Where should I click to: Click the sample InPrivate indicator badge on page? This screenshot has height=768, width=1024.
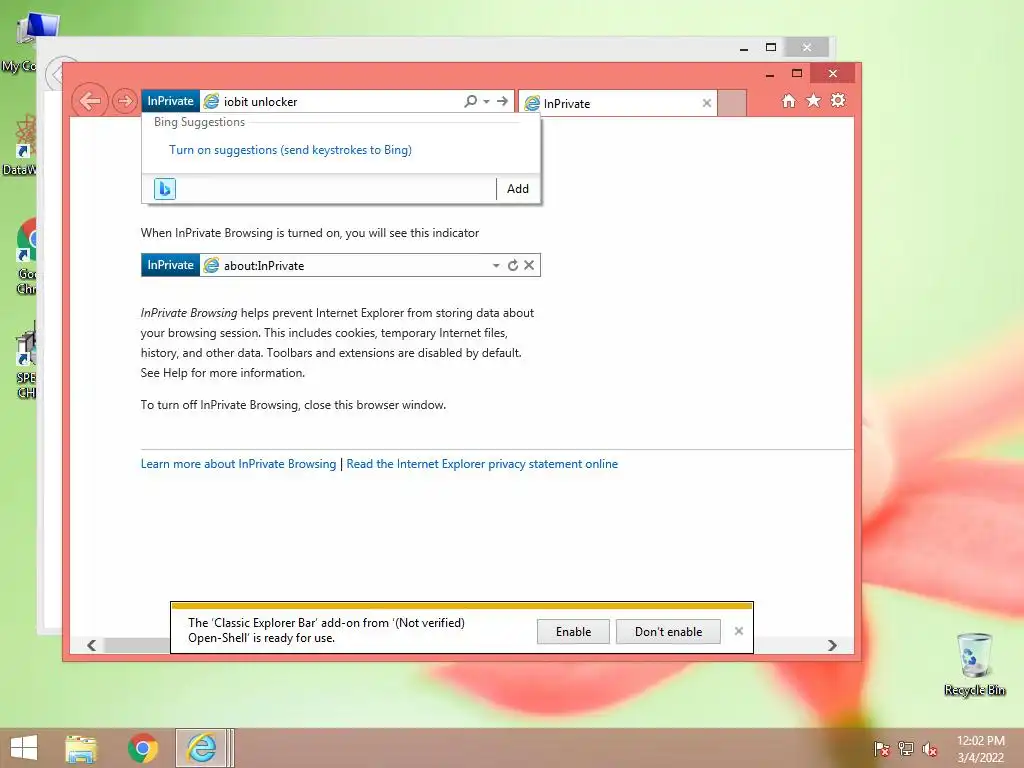pyautogui.click(x=170, y=265)
